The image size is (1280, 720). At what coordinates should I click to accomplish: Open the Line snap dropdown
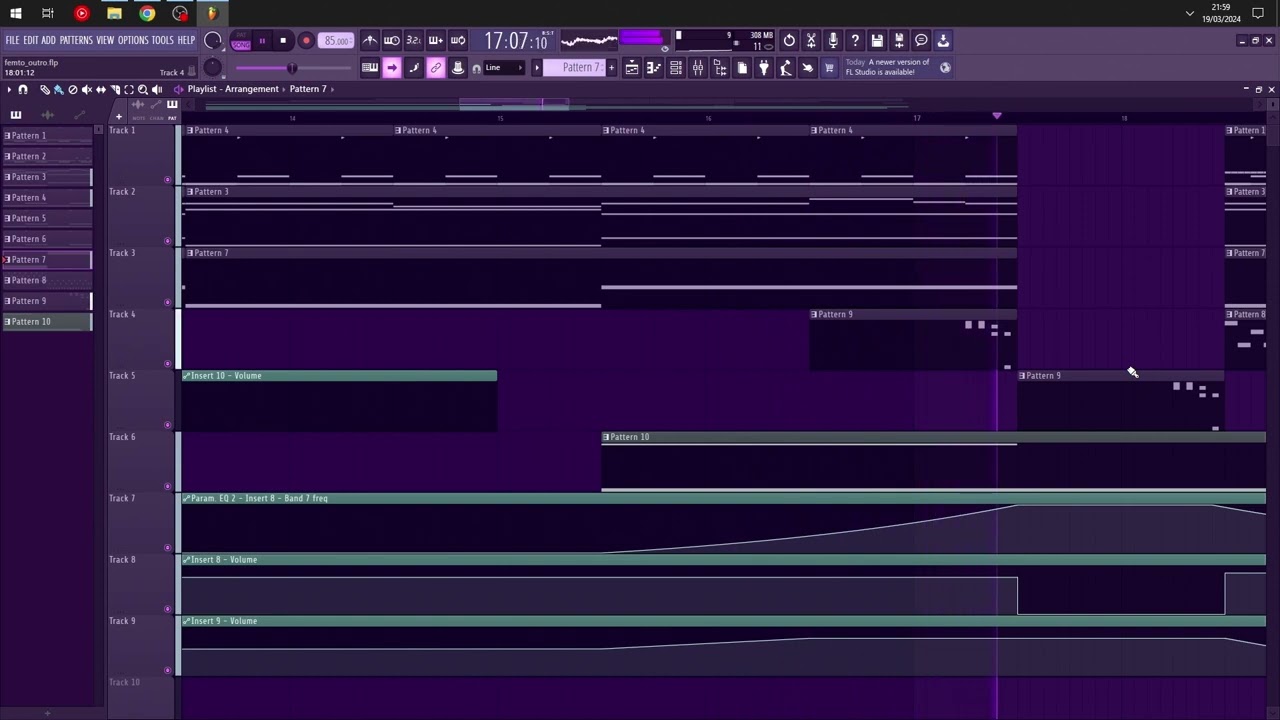coord(505,68)
